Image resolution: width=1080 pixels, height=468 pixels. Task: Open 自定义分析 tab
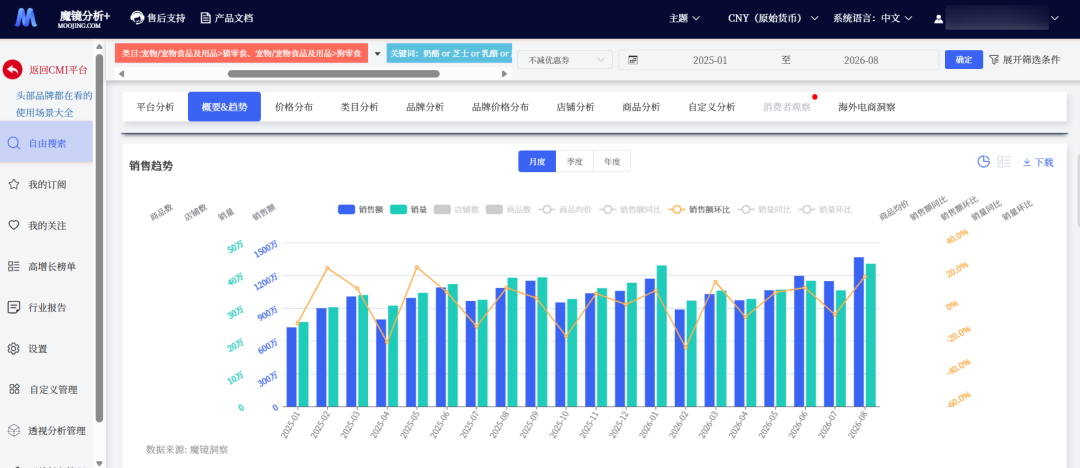[712, 107]
